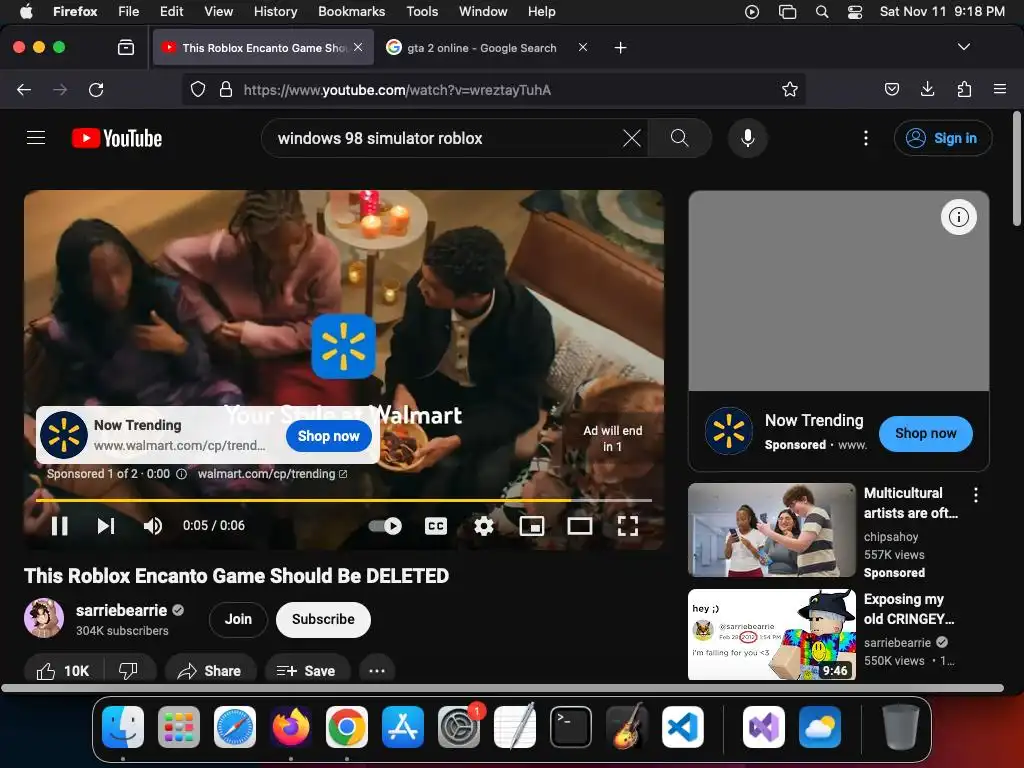1024x768 pixels.
Task: Grab the page vertical scrollbar
Action: pyautogui.click(x=1017, y=170)
